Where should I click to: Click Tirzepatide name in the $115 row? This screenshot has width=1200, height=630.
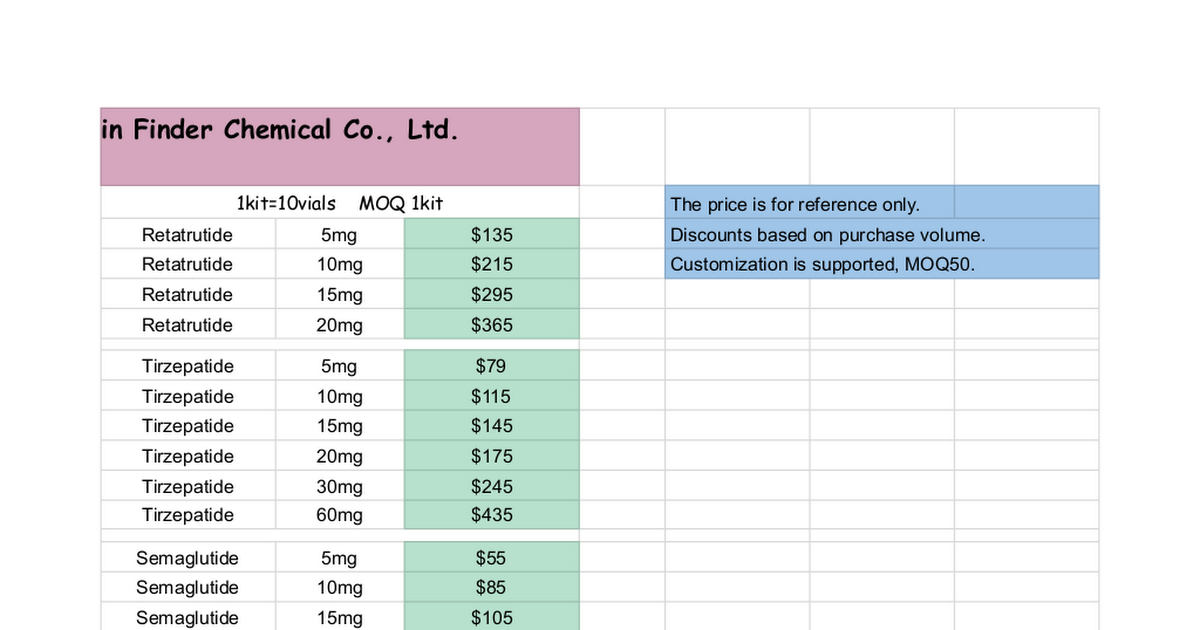coord(188,396)
